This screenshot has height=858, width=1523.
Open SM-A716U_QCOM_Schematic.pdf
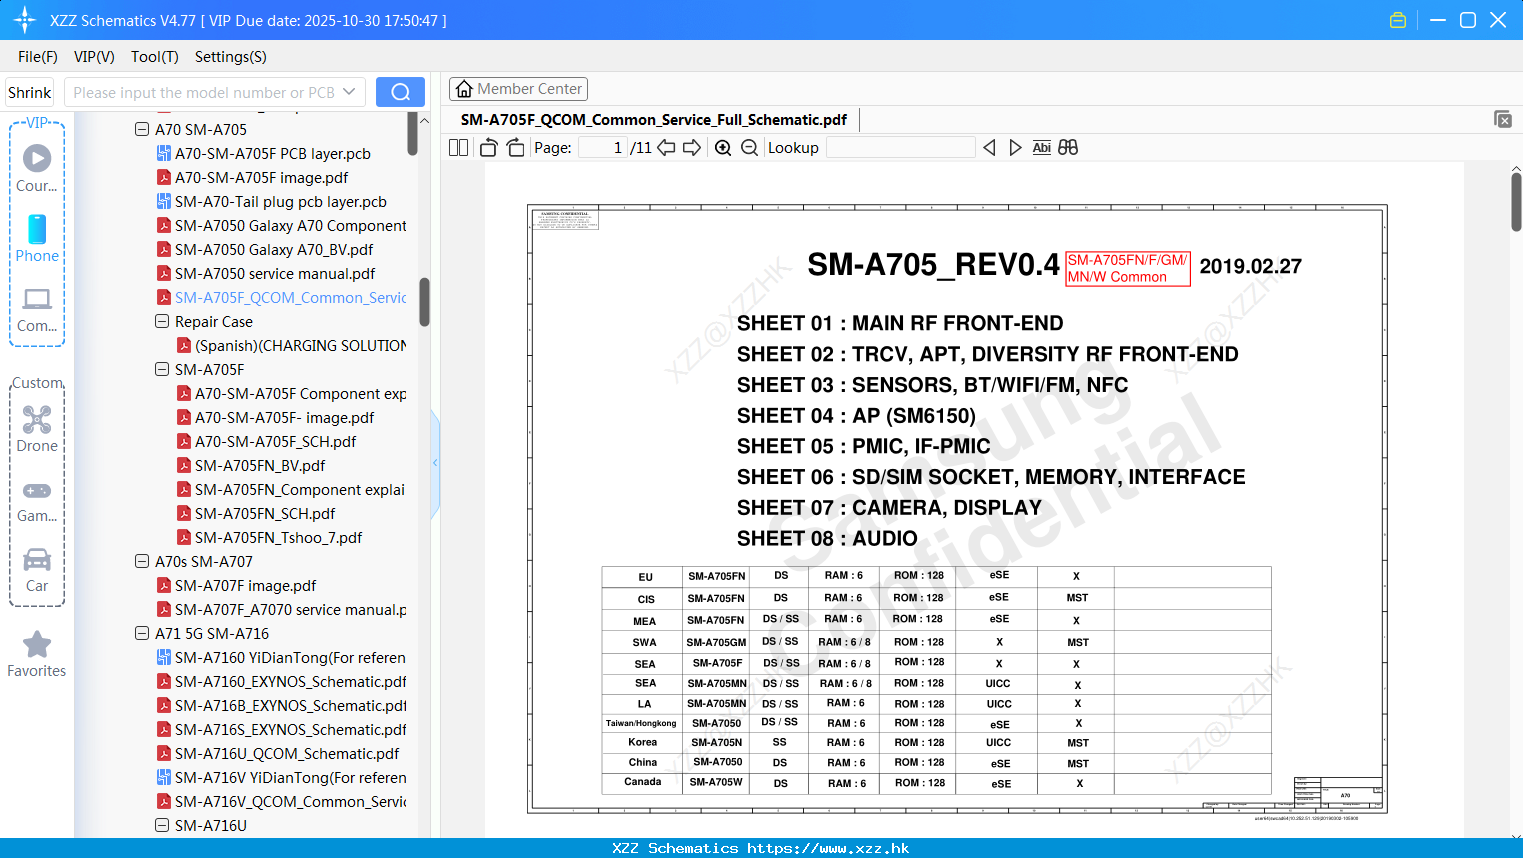pyautogui.click(x=287, y=754)
